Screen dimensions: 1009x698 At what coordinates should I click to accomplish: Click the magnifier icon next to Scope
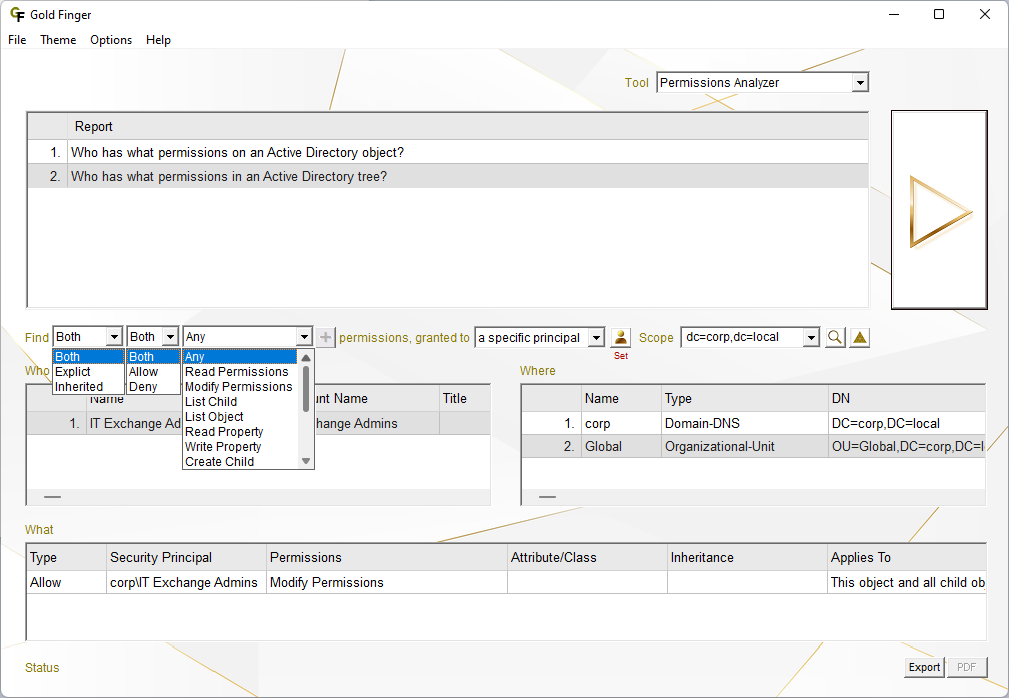[835, 338]
